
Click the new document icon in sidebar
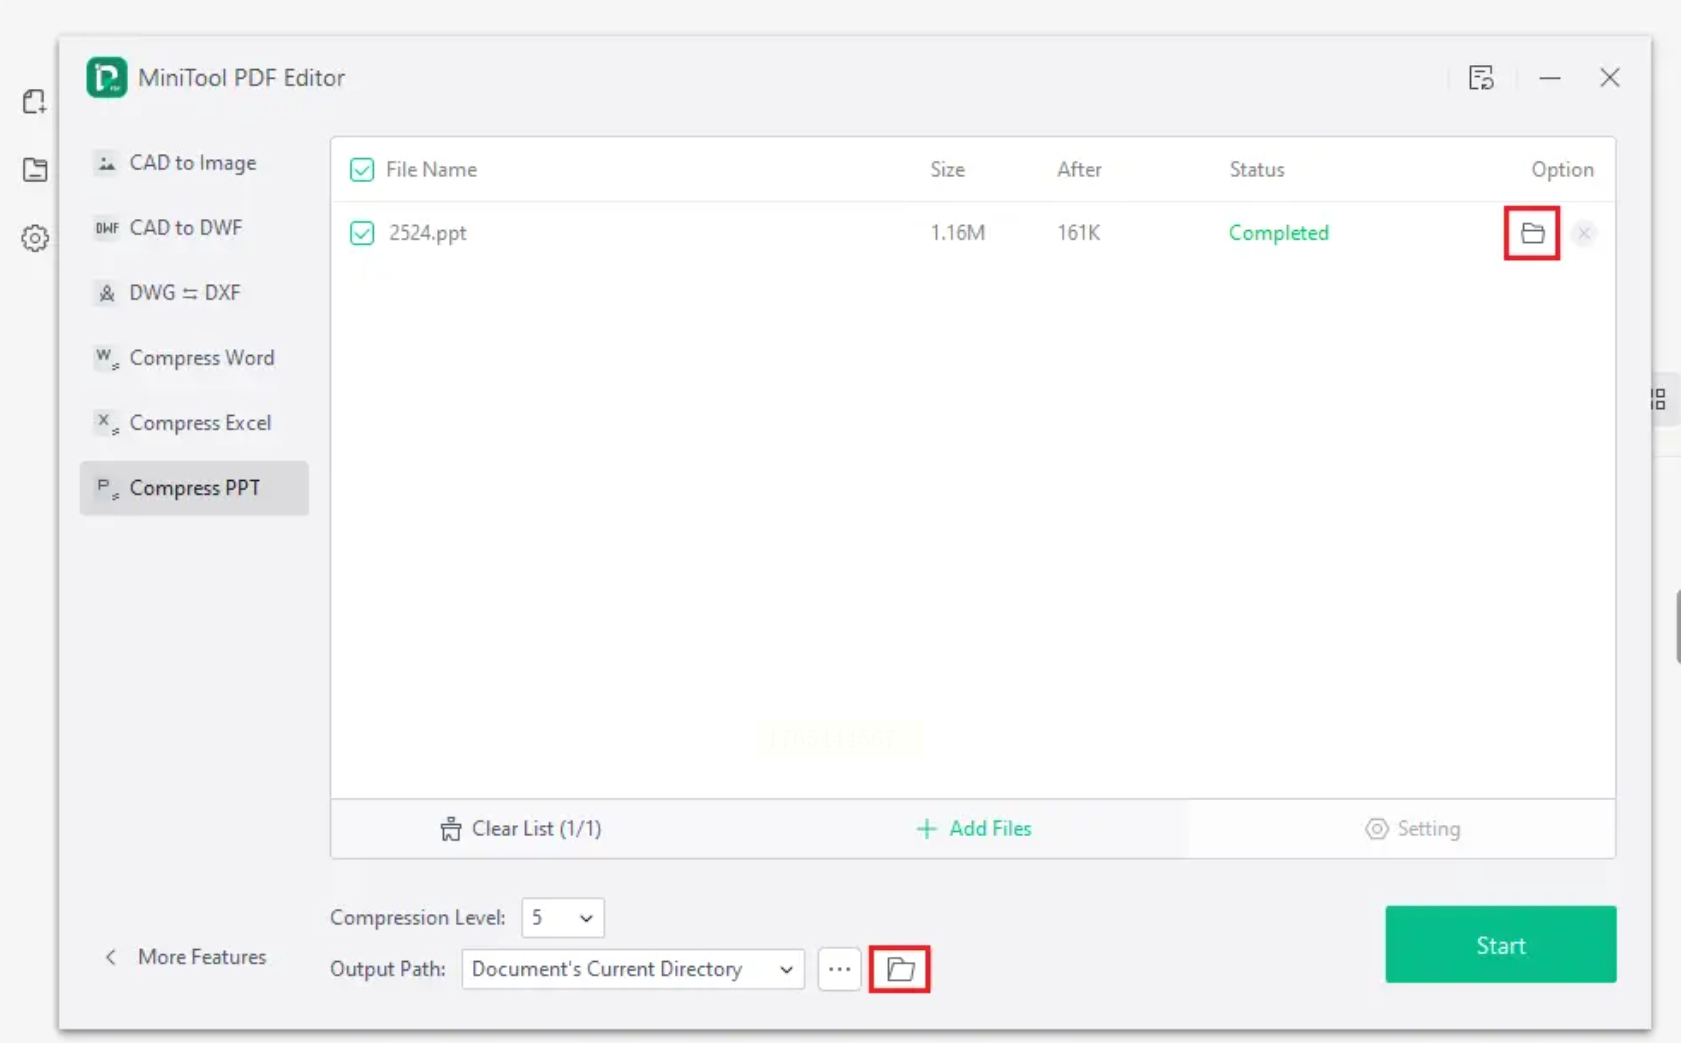click(35, 101)
